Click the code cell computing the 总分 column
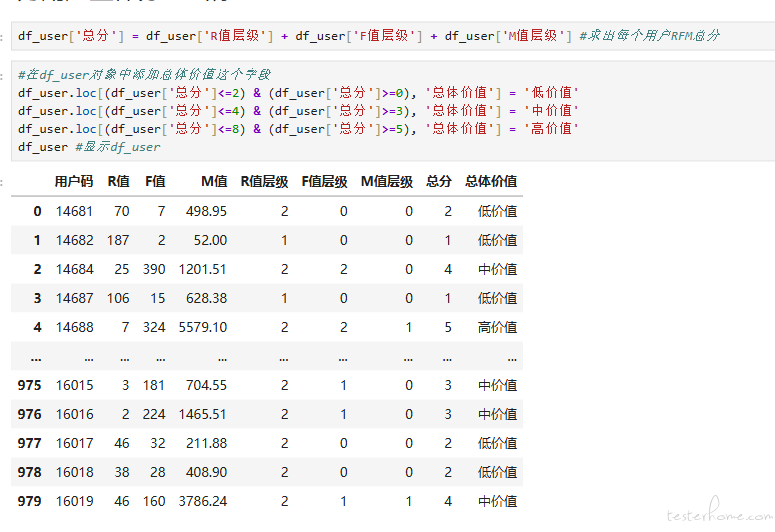The image size is (775, 532). click(x=368, y=36)
